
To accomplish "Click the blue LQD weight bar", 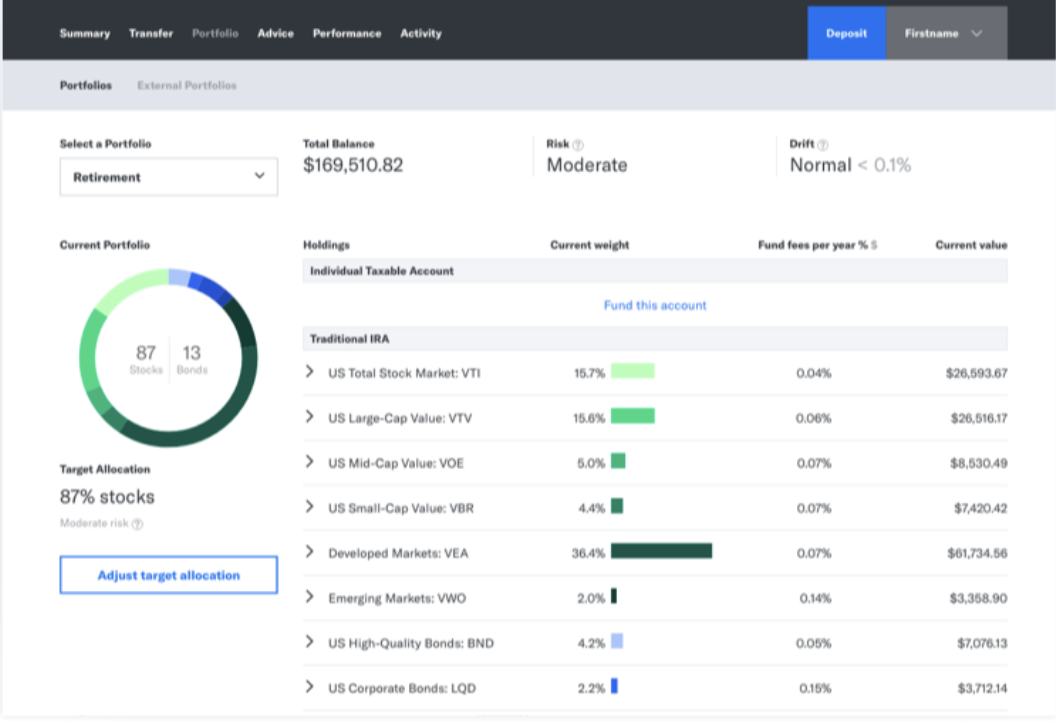I will [x=614, y=686].
